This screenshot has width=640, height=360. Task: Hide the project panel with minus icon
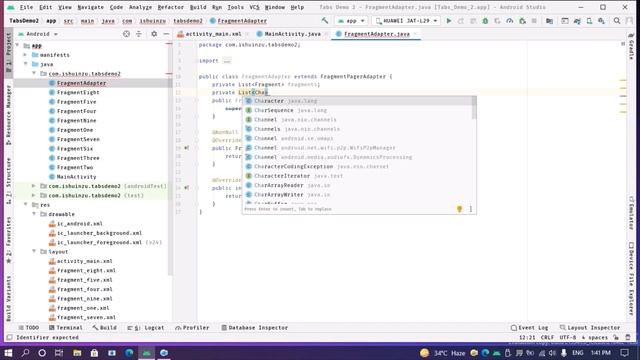(166, 34)
